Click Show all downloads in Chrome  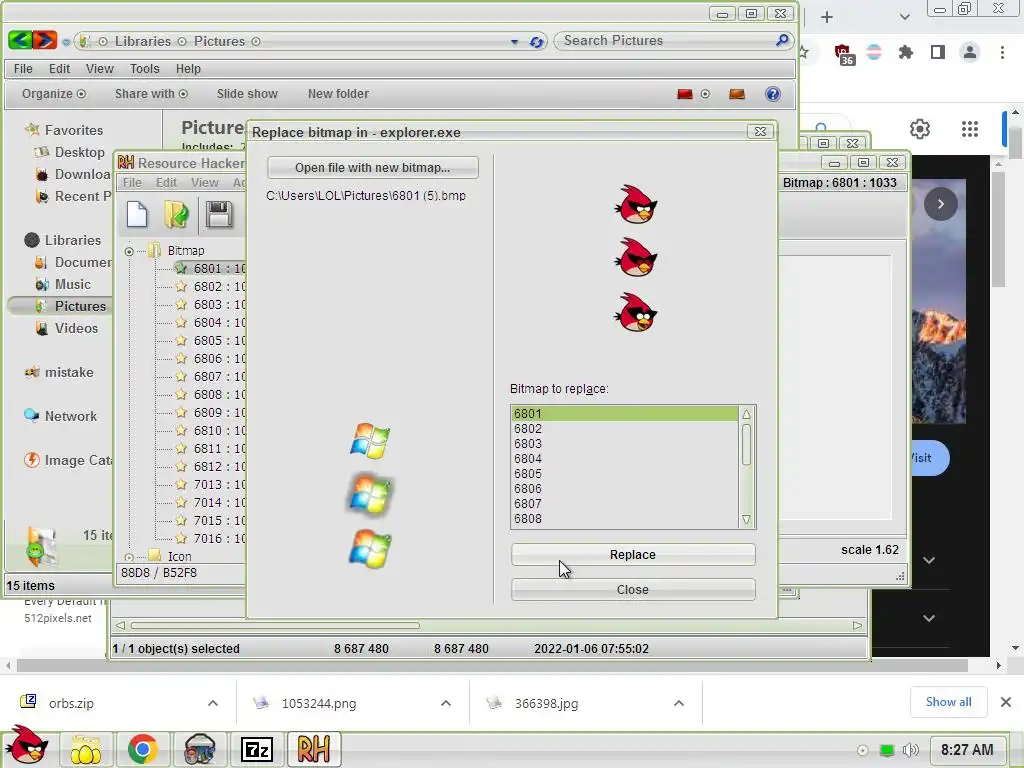tap(948, 702)
